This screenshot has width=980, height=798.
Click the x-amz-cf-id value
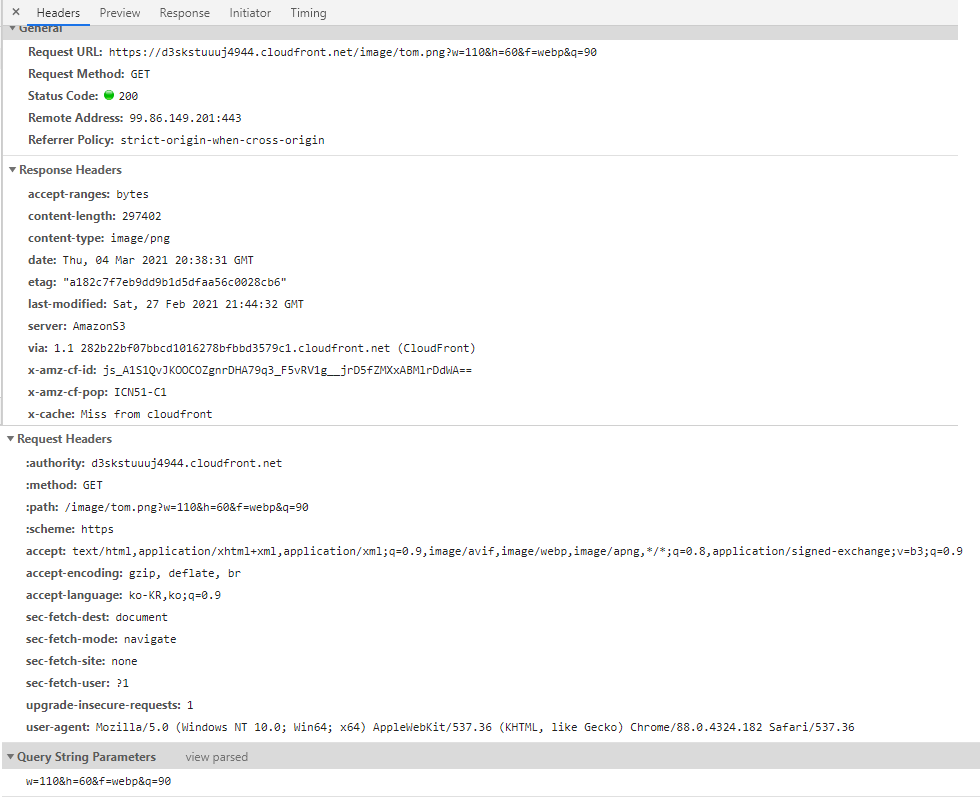click(x=288, y=370)
